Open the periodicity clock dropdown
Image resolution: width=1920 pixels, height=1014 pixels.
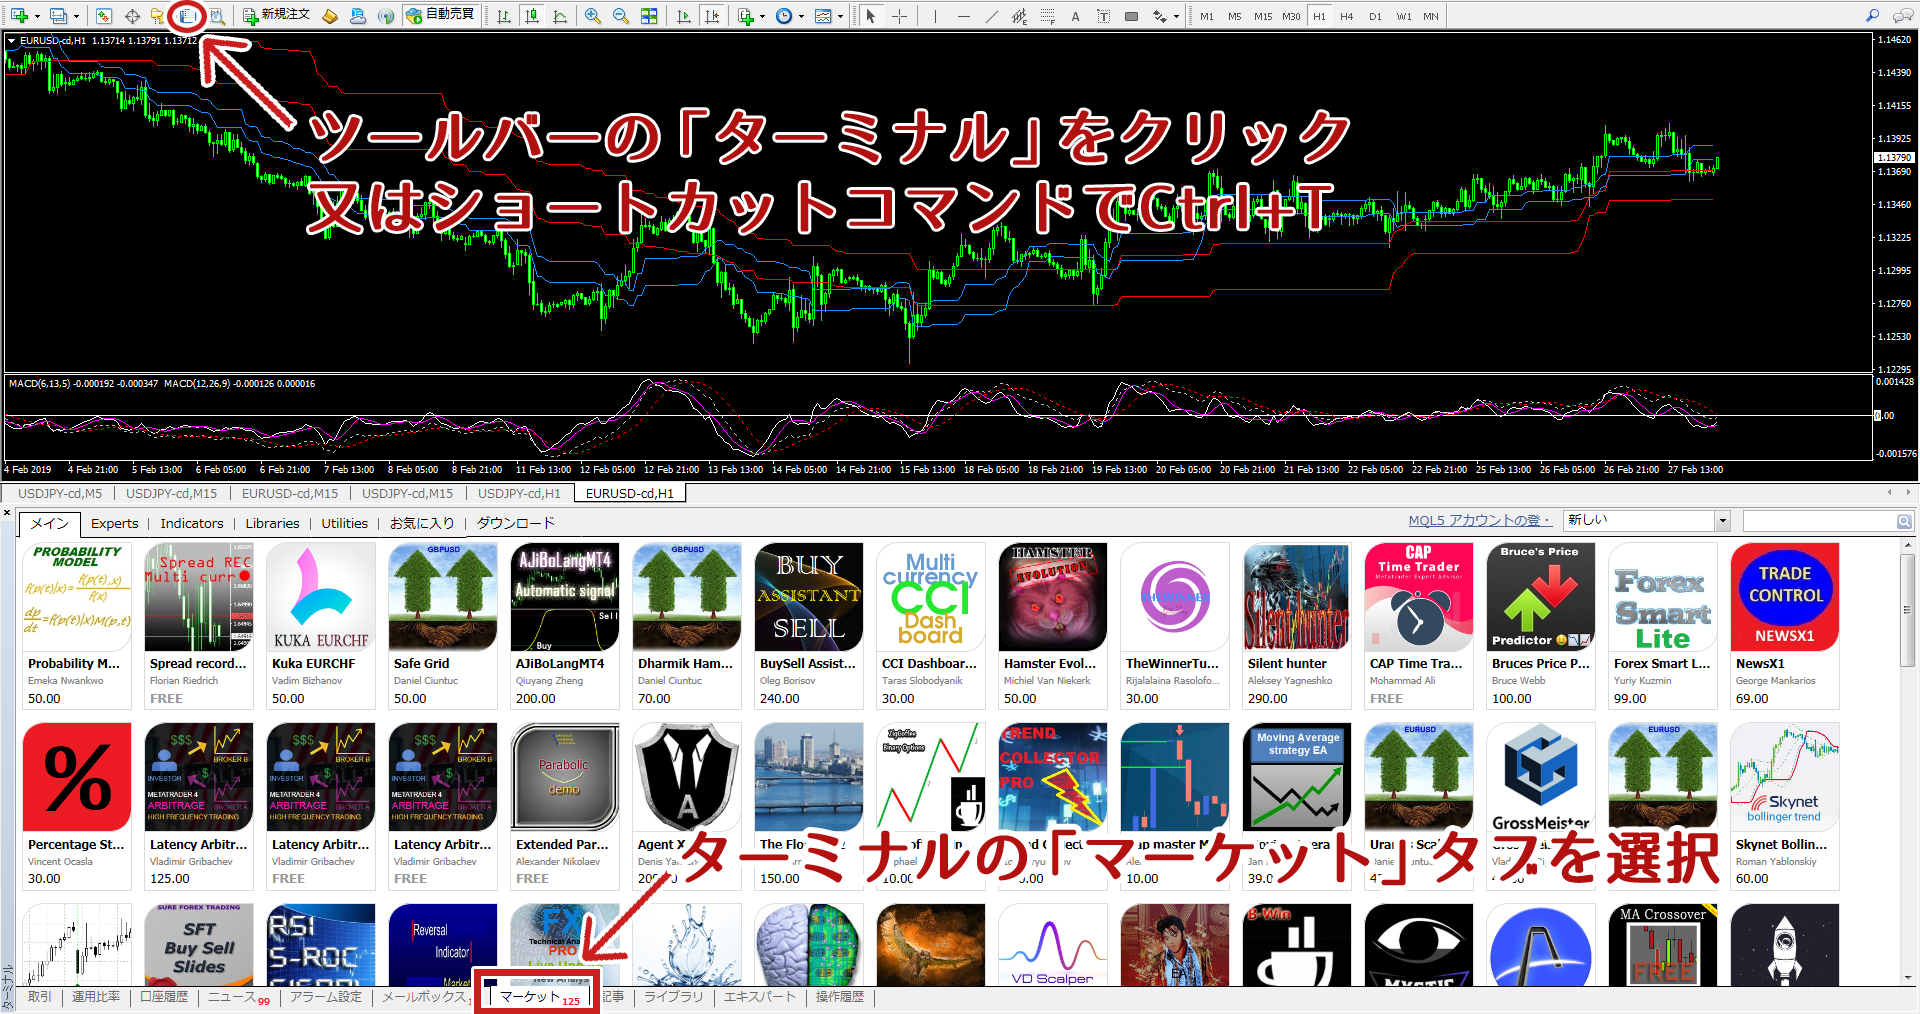pos(790,16)
